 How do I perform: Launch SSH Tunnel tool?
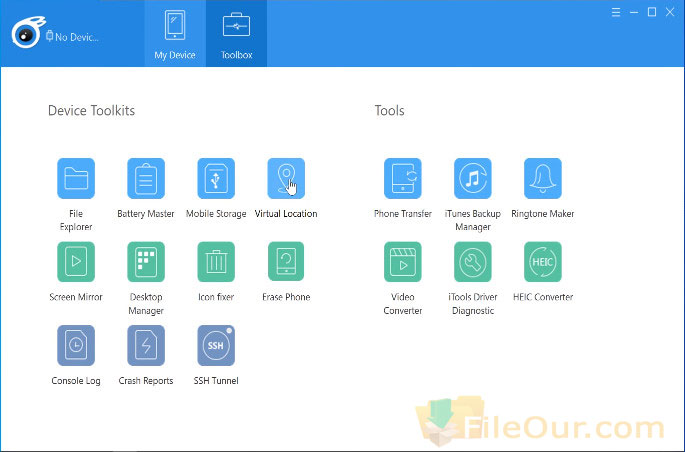click(216, 345)
